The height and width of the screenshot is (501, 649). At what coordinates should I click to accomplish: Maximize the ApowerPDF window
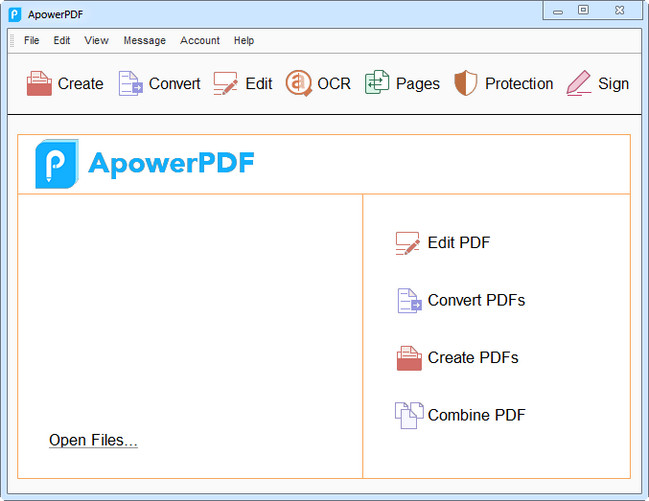[583, 10]
